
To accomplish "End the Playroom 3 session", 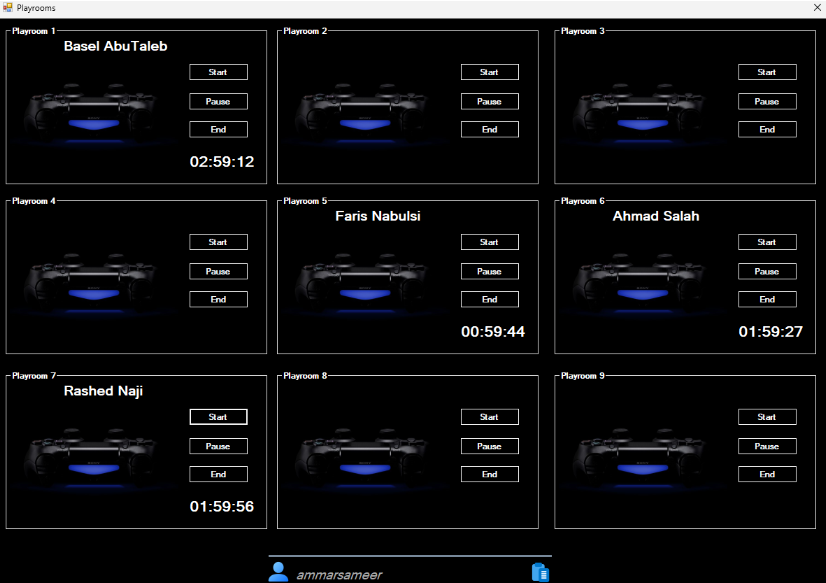I will (x=767, y=130).
